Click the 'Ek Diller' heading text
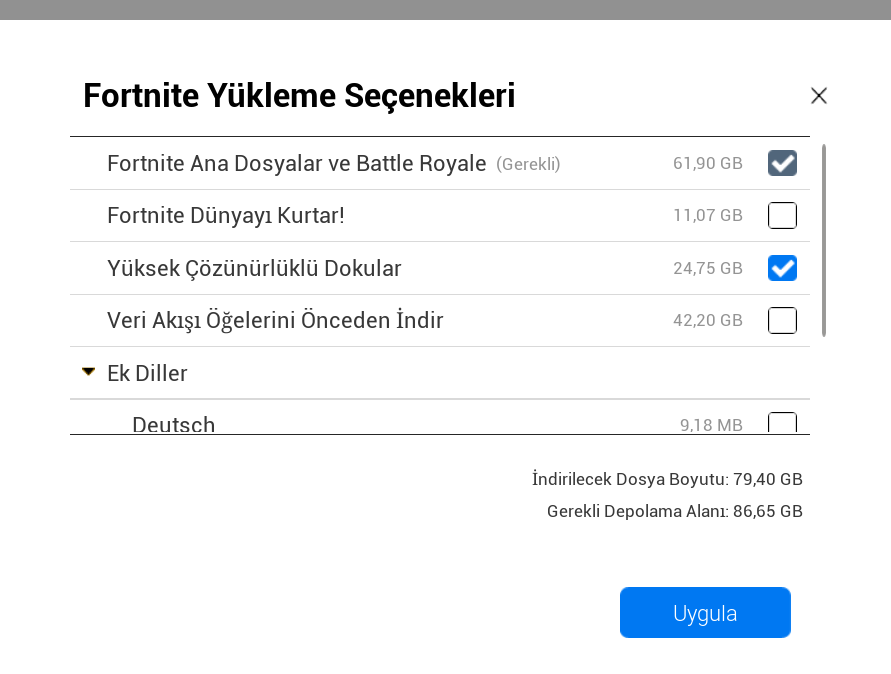891x674 pixels. click(147, 373)
